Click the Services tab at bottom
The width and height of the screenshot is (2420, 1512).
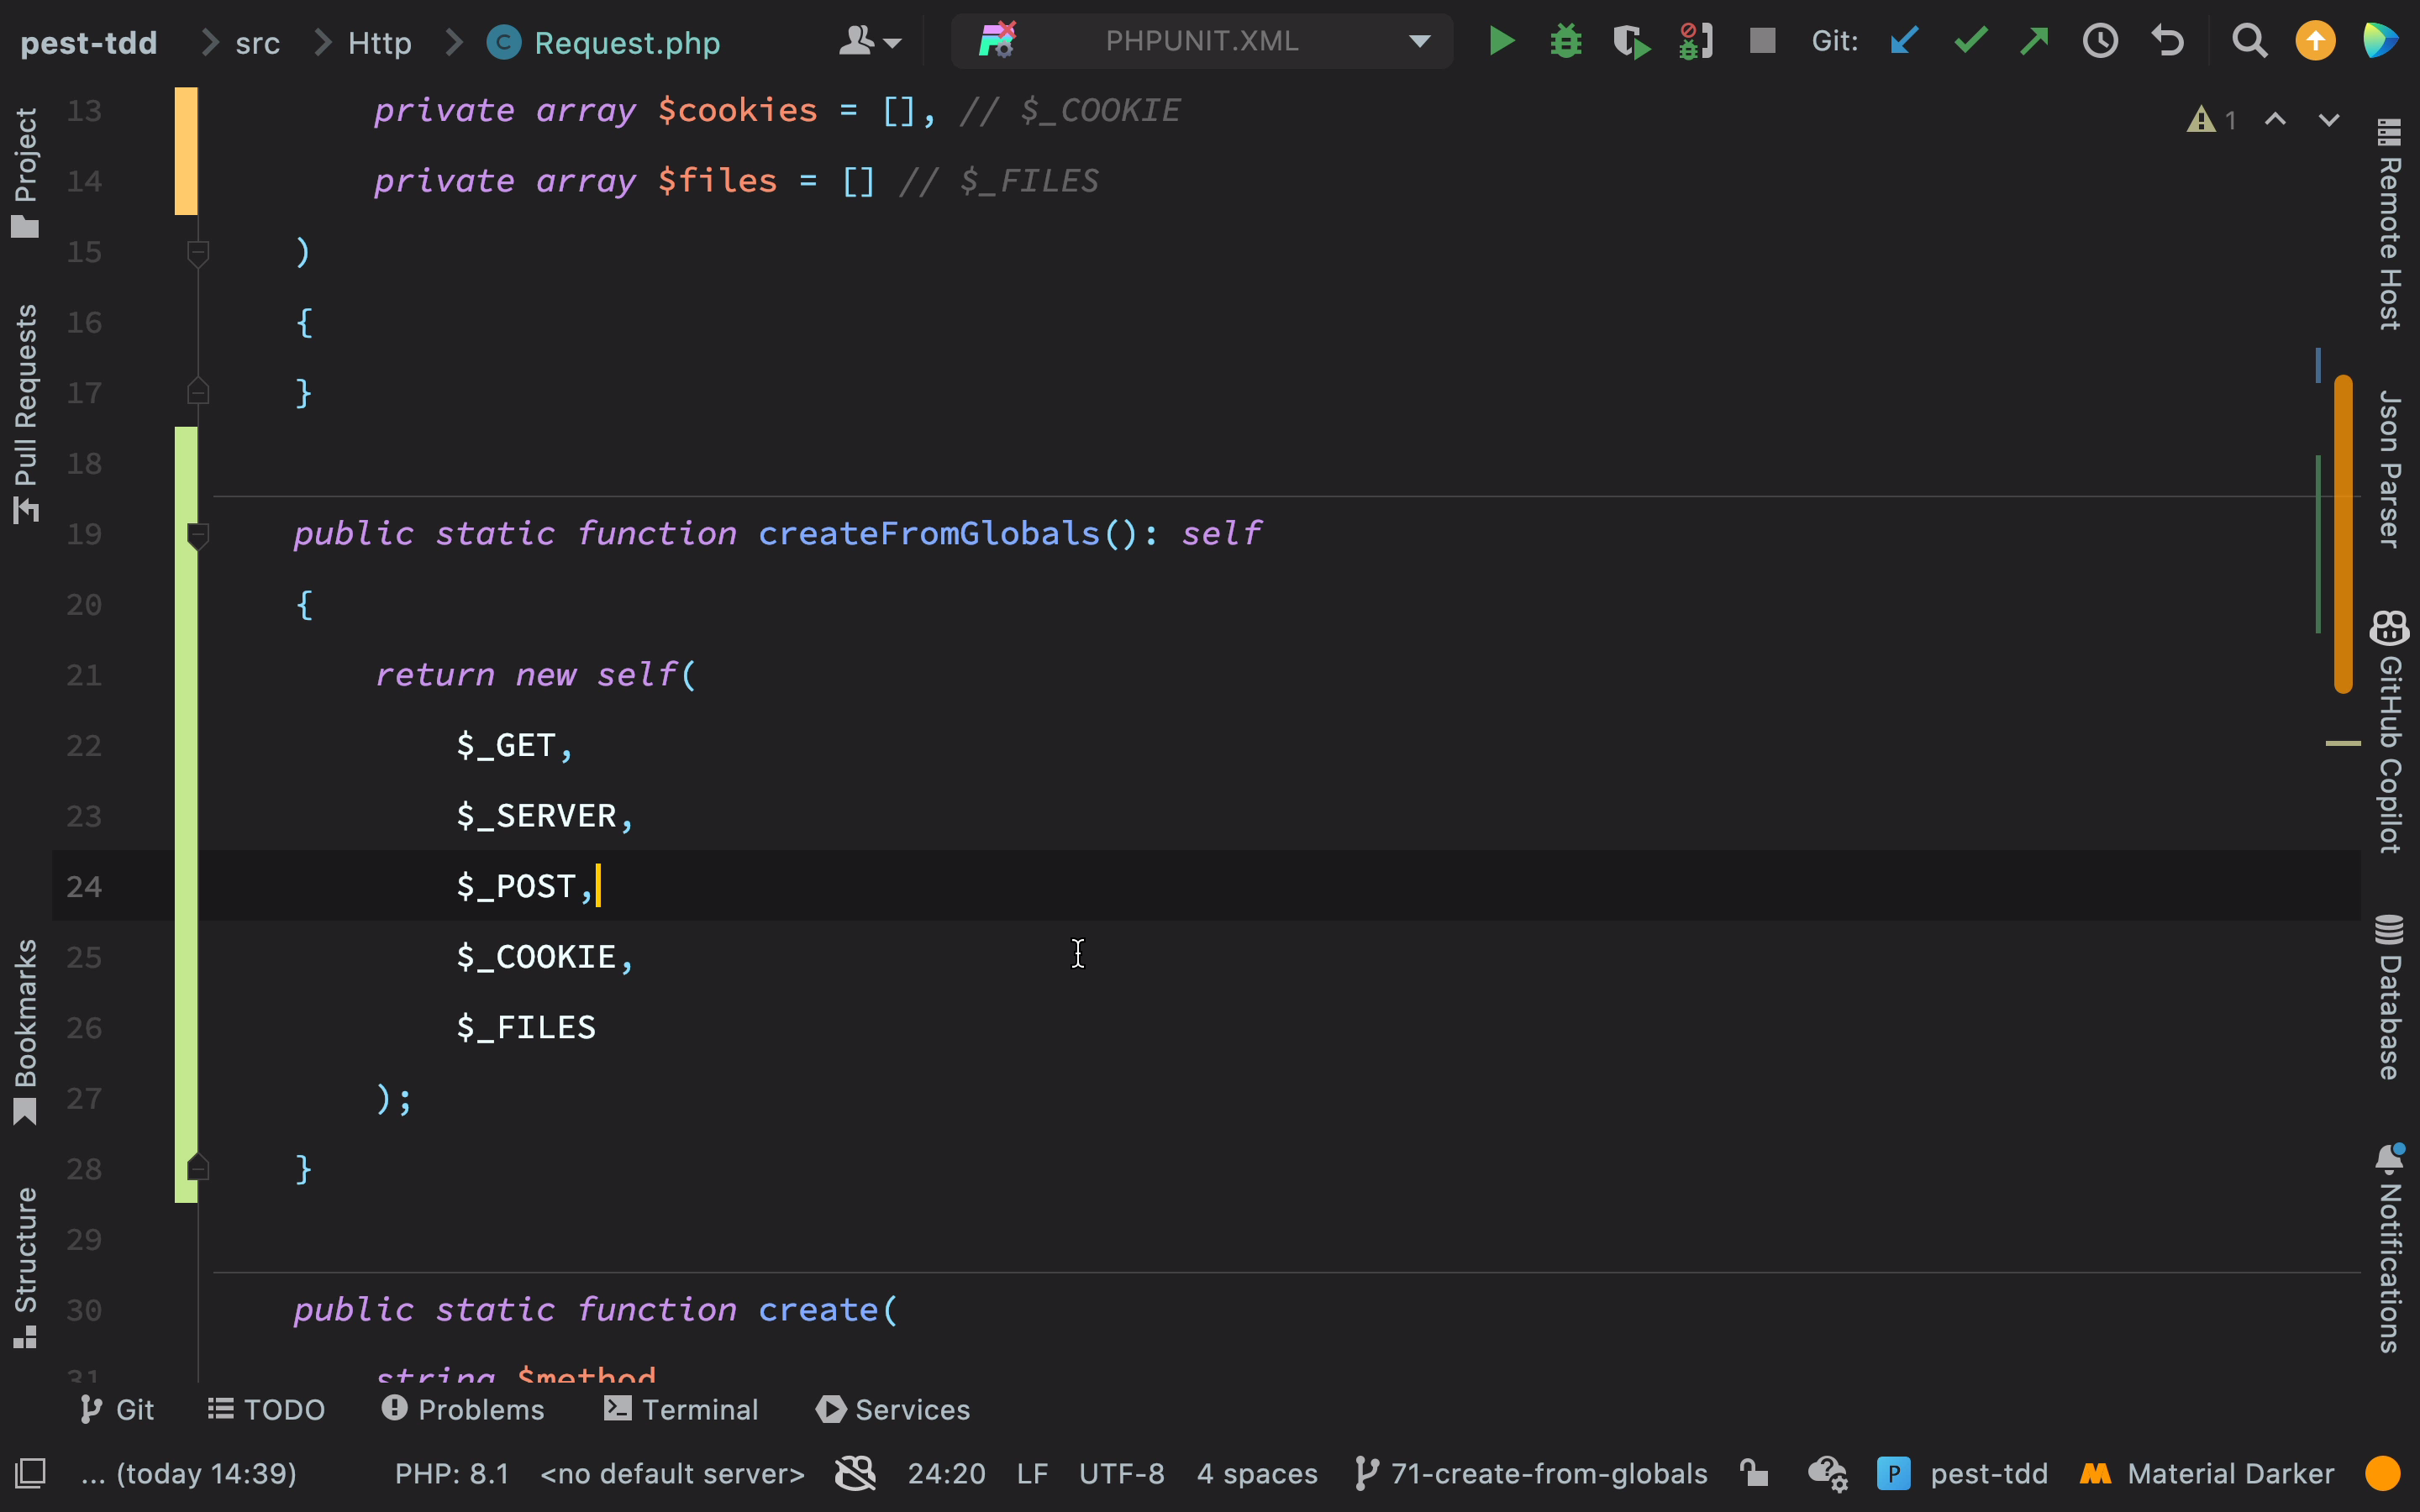click(x=894, y=1411)
